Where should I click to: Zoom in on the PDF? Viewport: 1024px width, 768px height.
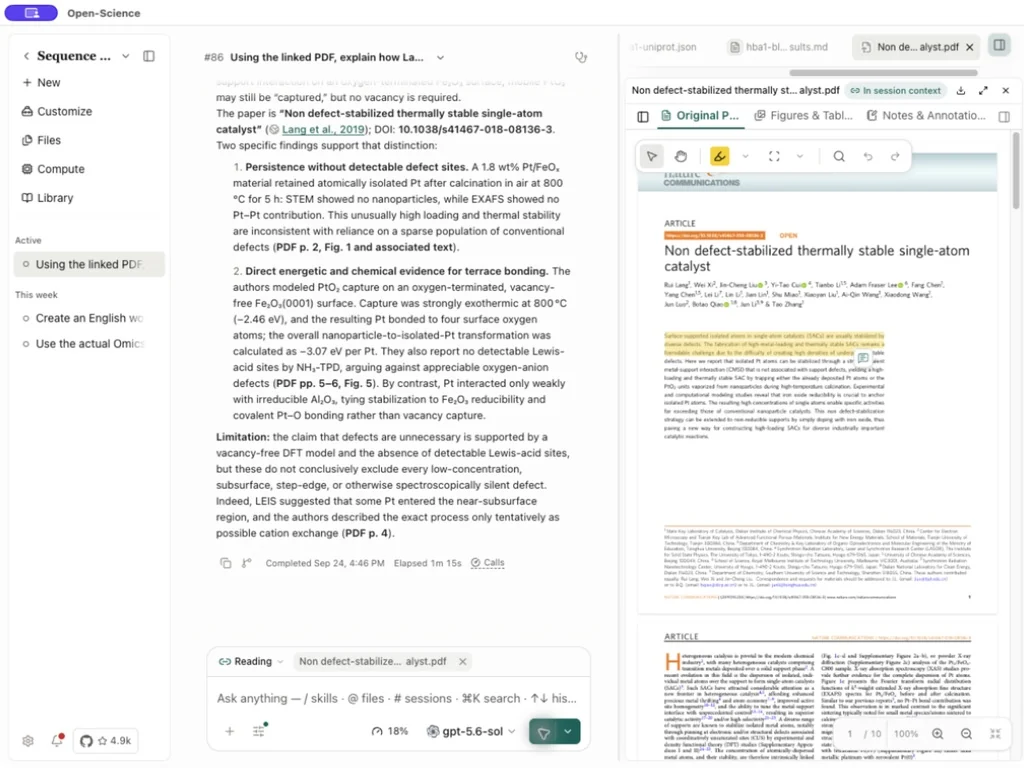937,734
